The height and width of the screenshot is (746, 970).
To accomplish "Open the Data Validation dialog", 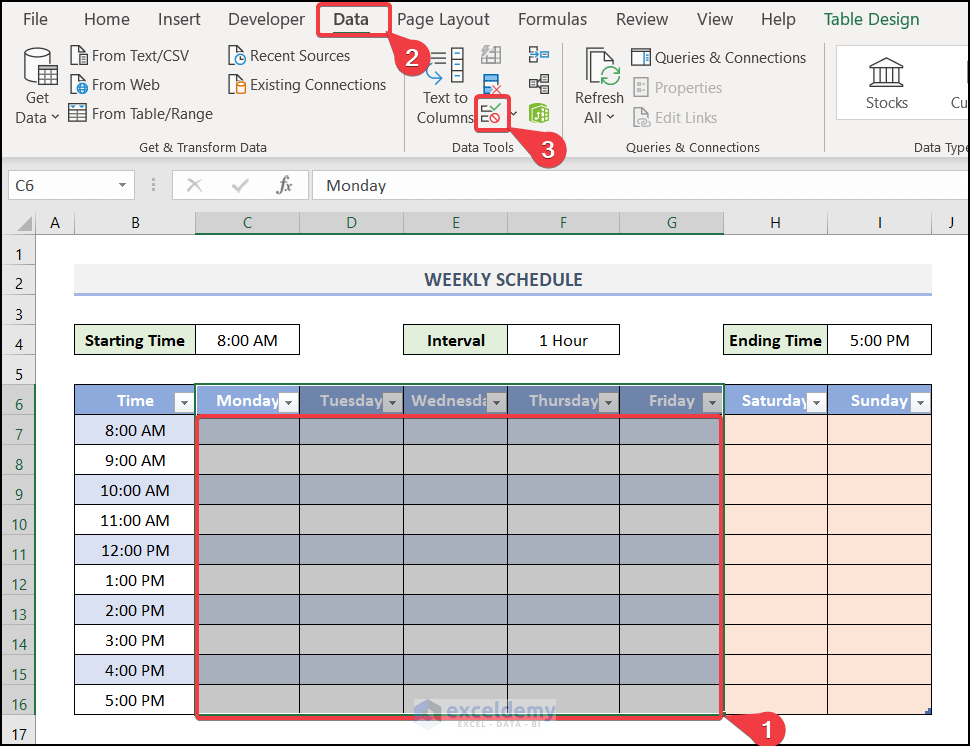I will pyautogui.click(x=492, y=112).
